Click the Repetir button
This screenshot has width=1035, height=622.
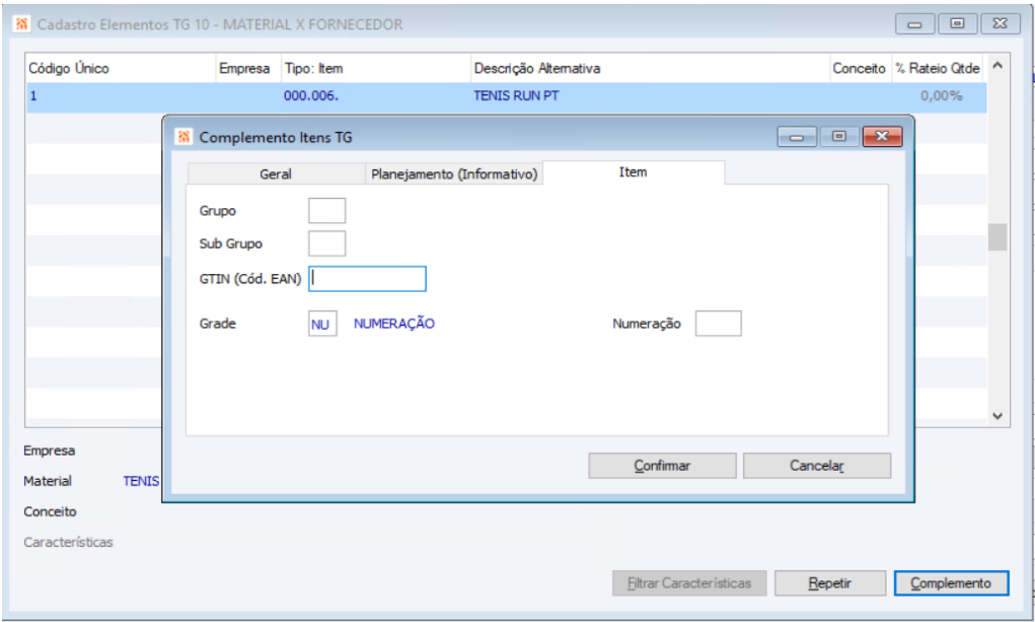(830, 583)
